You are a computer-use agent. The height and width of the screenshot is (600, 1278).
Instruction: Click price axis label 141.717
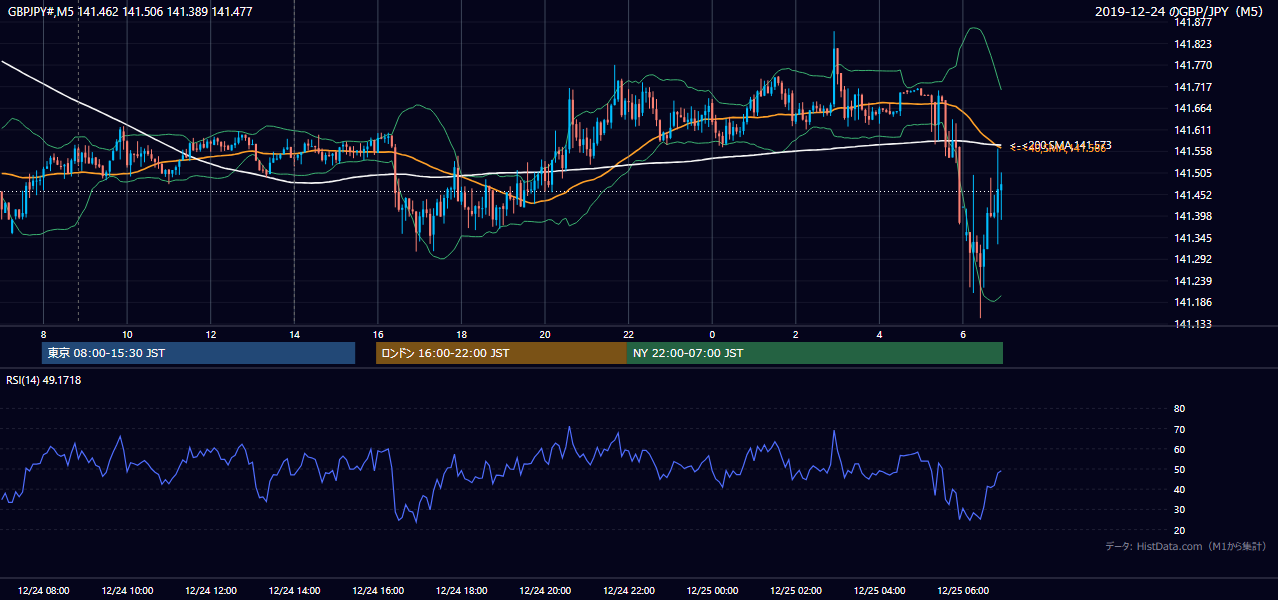[1193, 87]
